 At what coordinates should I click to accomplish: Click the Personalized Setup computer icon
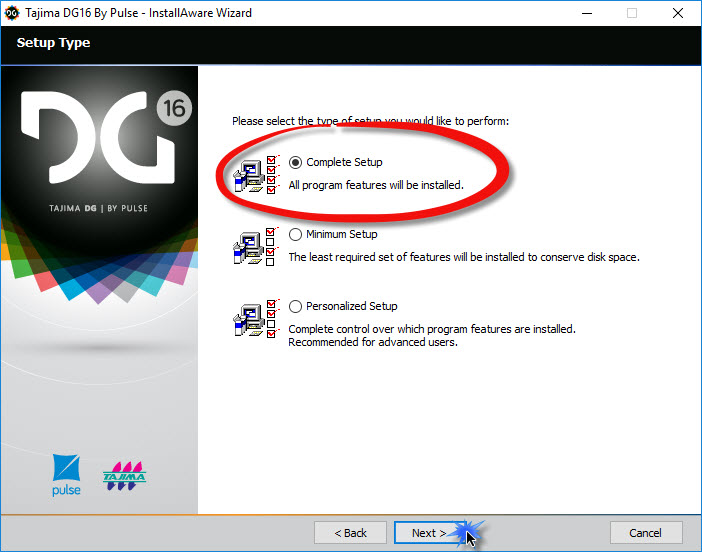tap(255, 319)
